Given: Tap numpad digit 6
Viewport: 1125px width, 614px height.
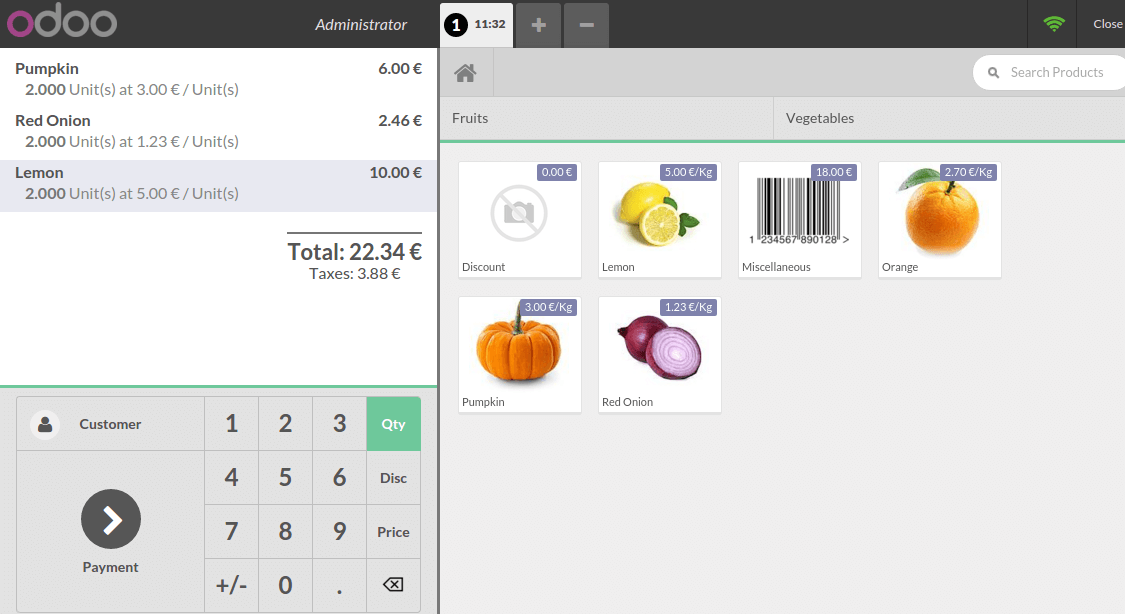Looking at the screenshot, I should point(339,478).
